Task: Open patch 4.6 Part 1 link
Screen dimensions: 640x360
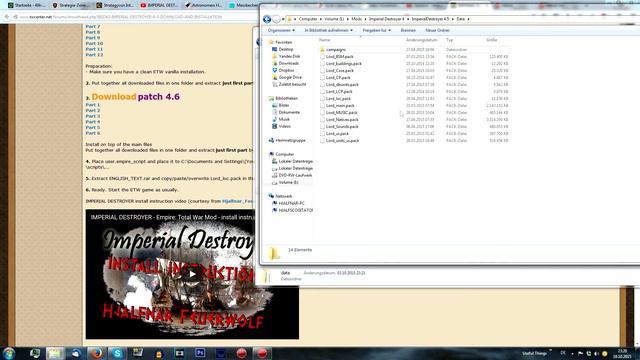Action: [x=93, y=105]
